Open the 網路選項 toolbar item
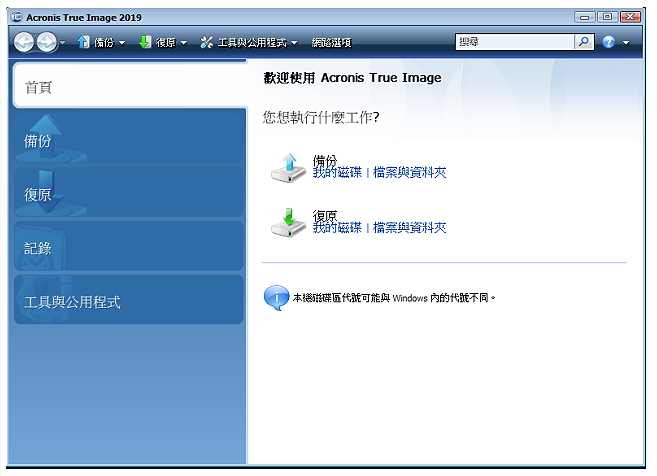The width and height of the screenshot is (657, 476). [x=331, y=43]
